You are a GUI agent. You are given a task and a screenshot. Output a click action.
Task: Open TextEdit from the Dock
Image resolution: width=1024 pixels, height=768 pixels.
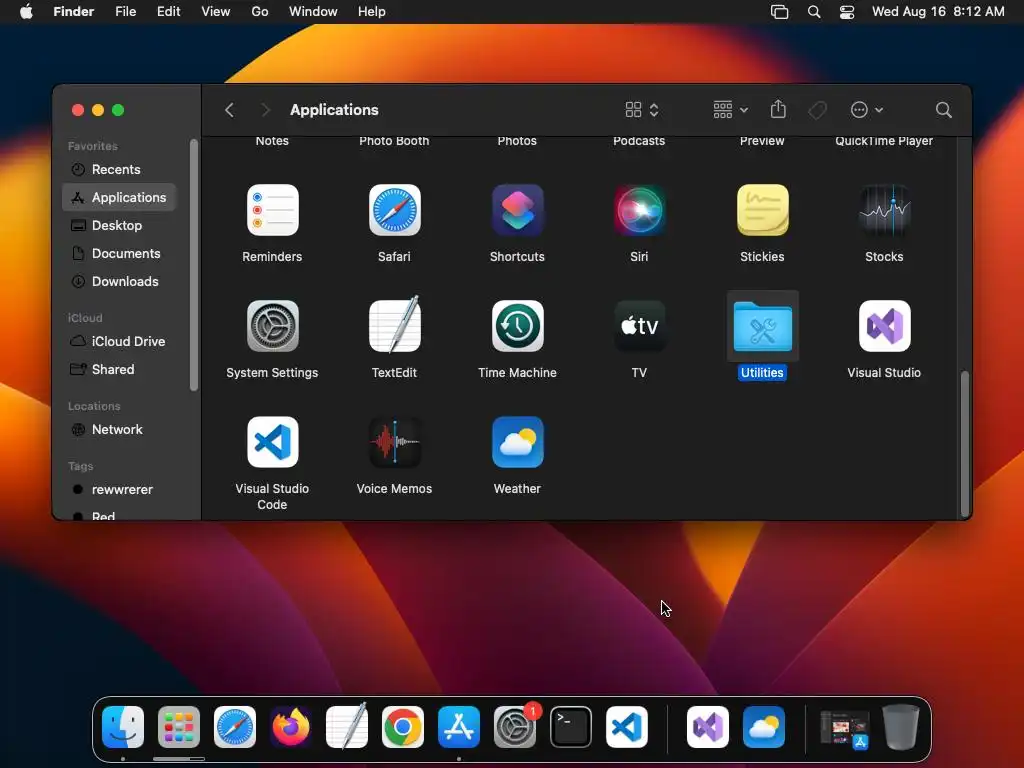pyautogui.click(x=347, y=726)
